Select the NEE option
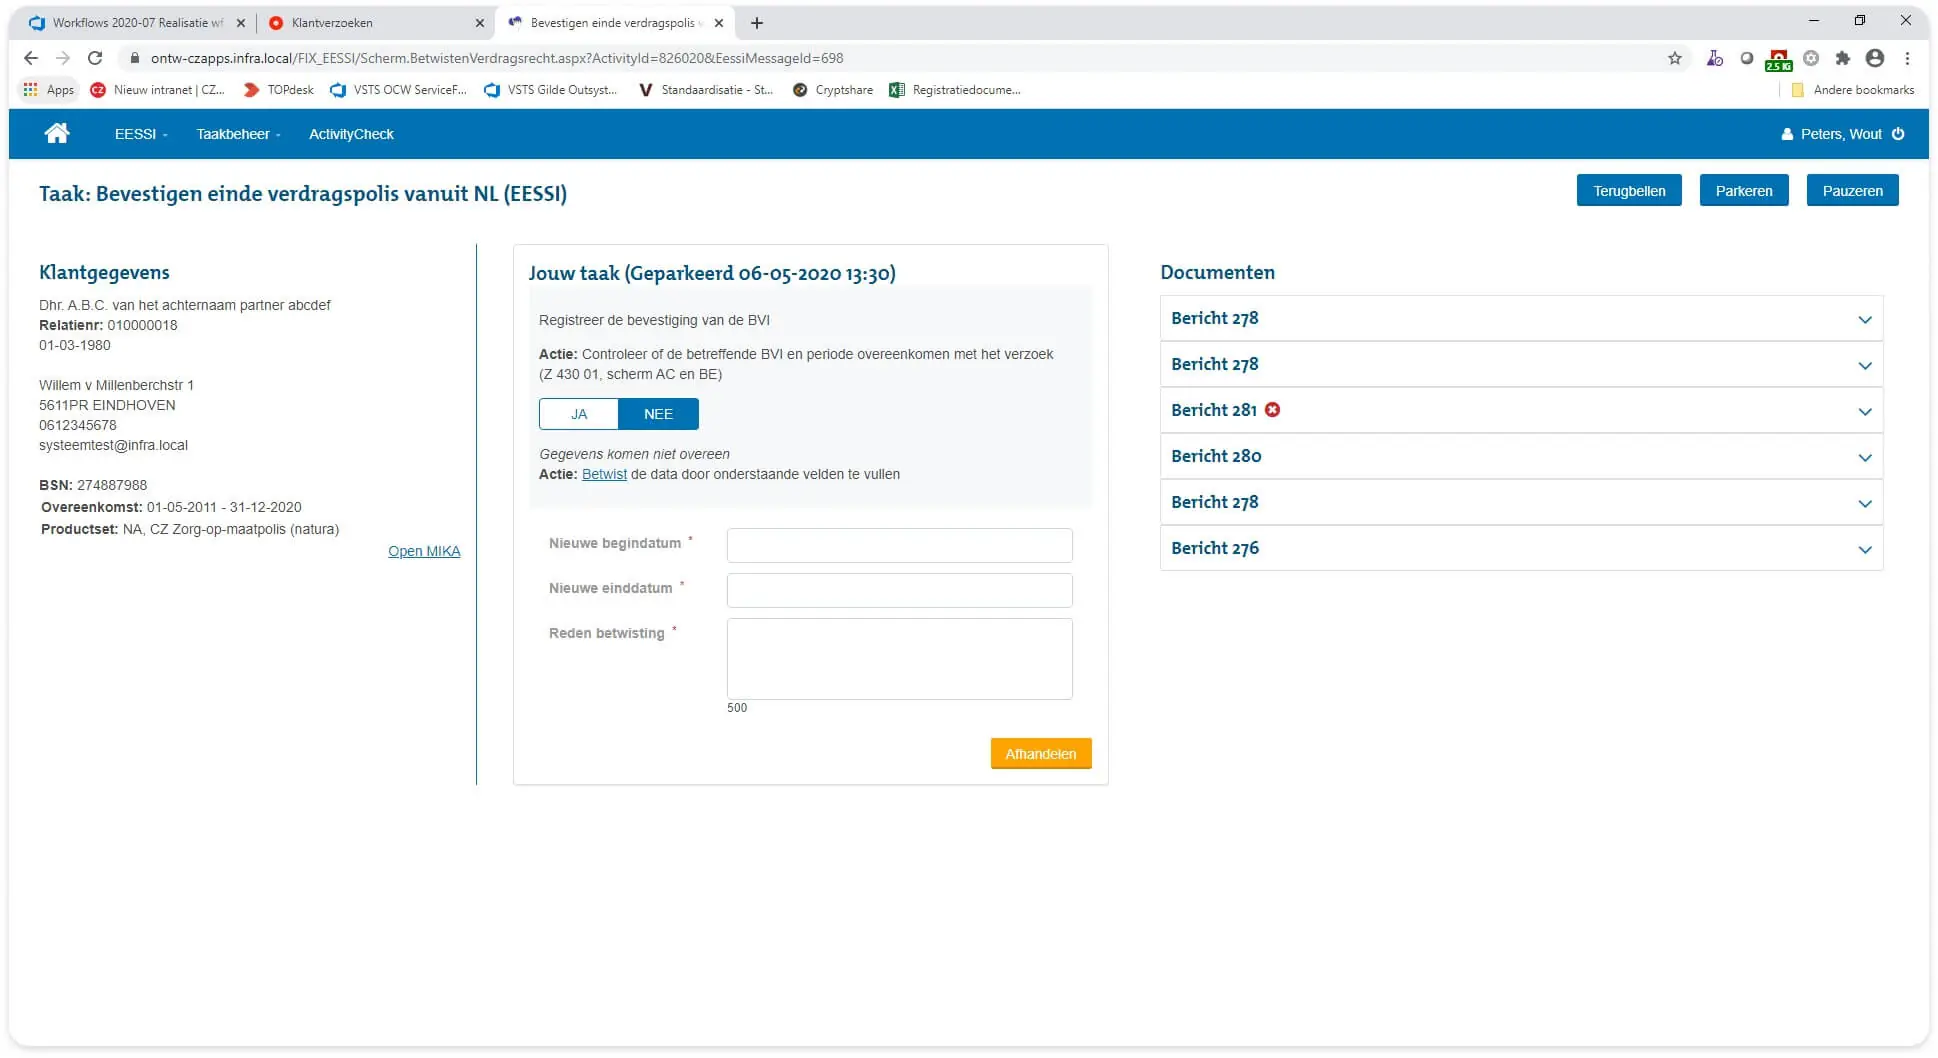This screenshot has width=1938, height=1058. pos(658,413)
